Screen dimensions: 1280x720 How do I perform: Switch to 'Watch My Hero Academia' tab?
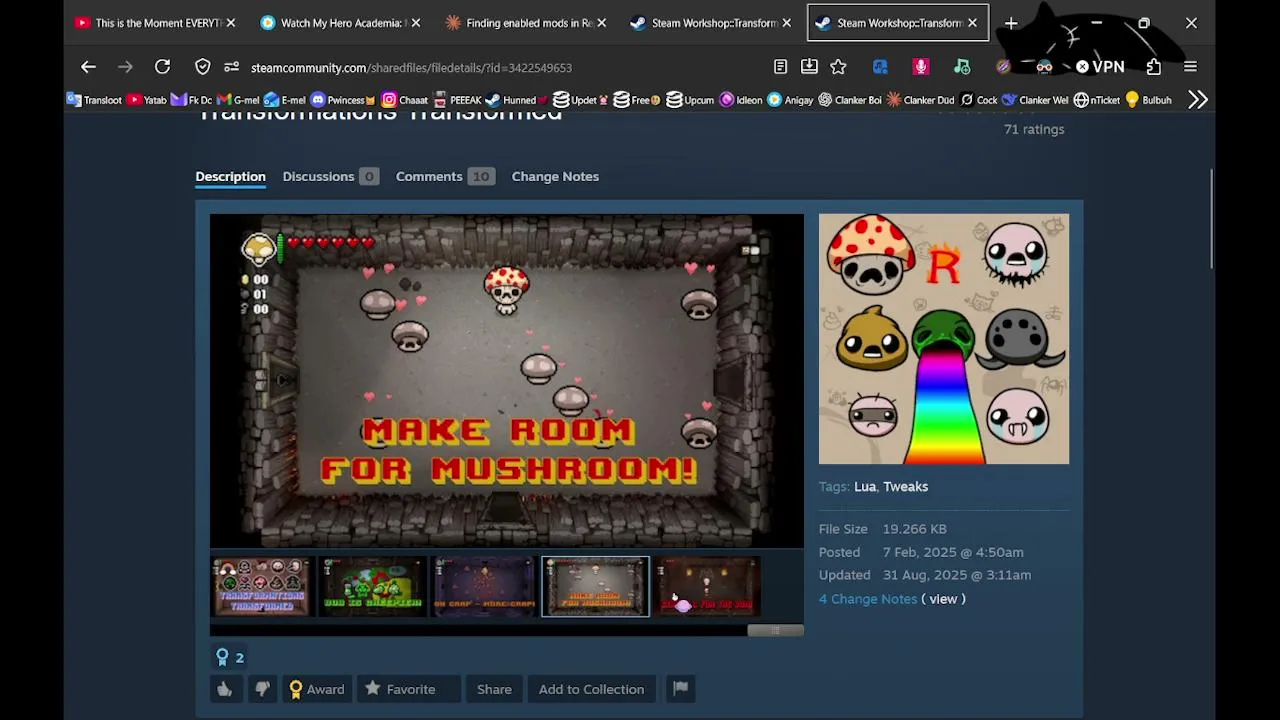[x=341, y=22]
